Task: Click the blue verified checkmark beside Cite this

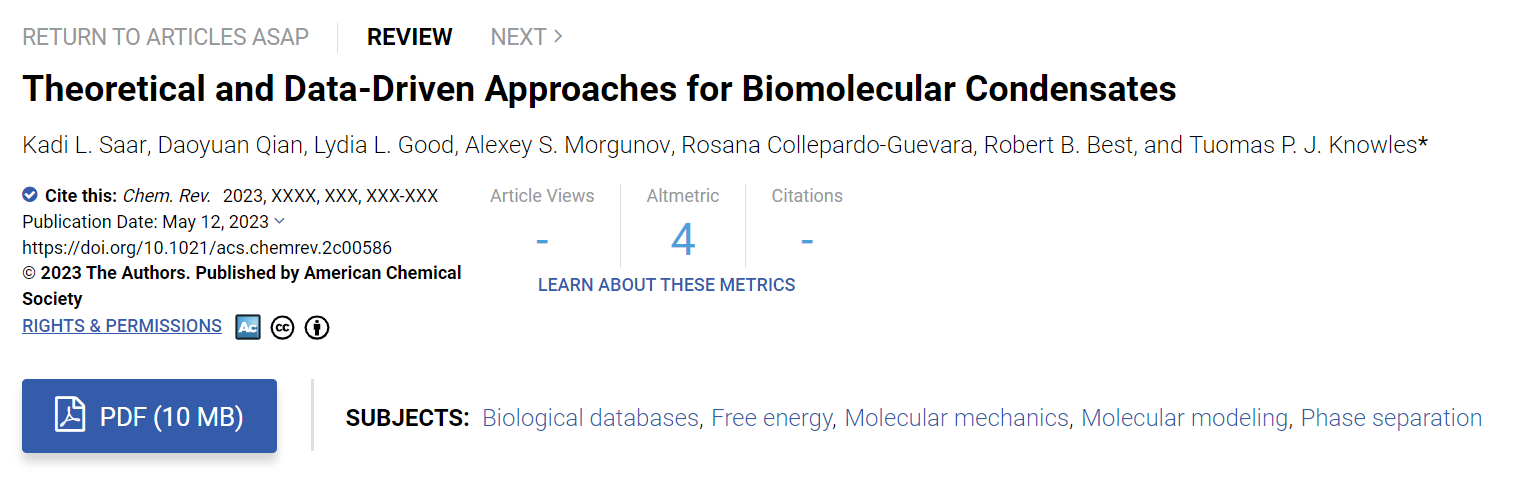Action: point(30,195)
